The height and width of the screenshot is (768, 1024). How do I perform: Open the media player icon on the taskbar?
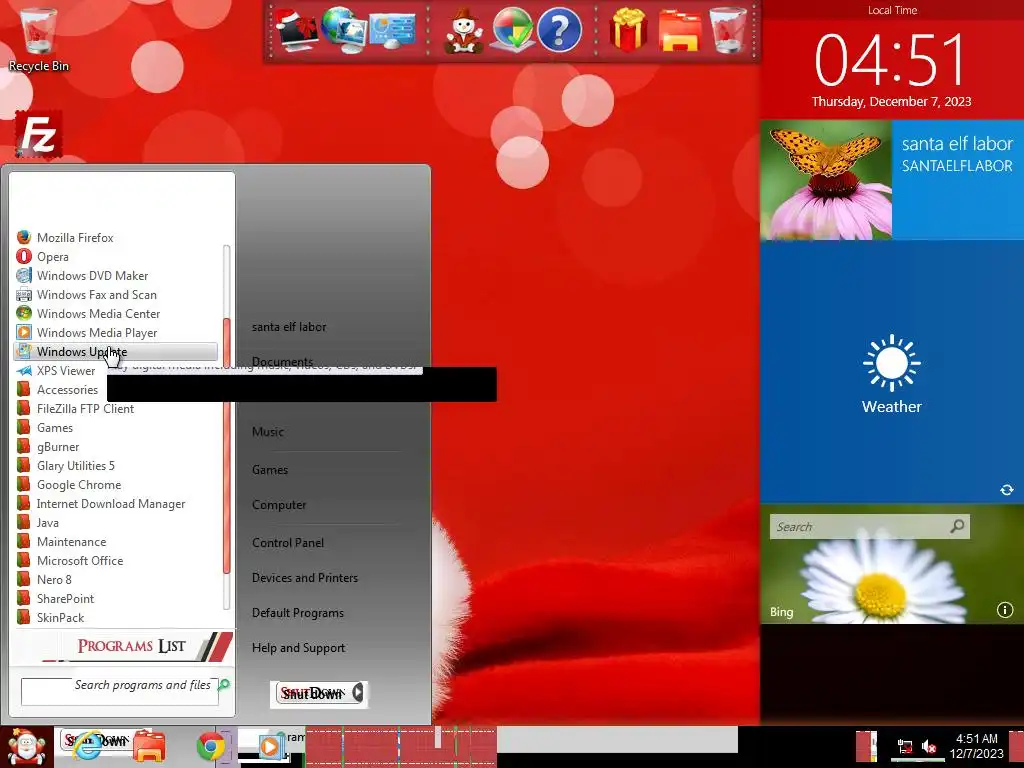point(269,746)
